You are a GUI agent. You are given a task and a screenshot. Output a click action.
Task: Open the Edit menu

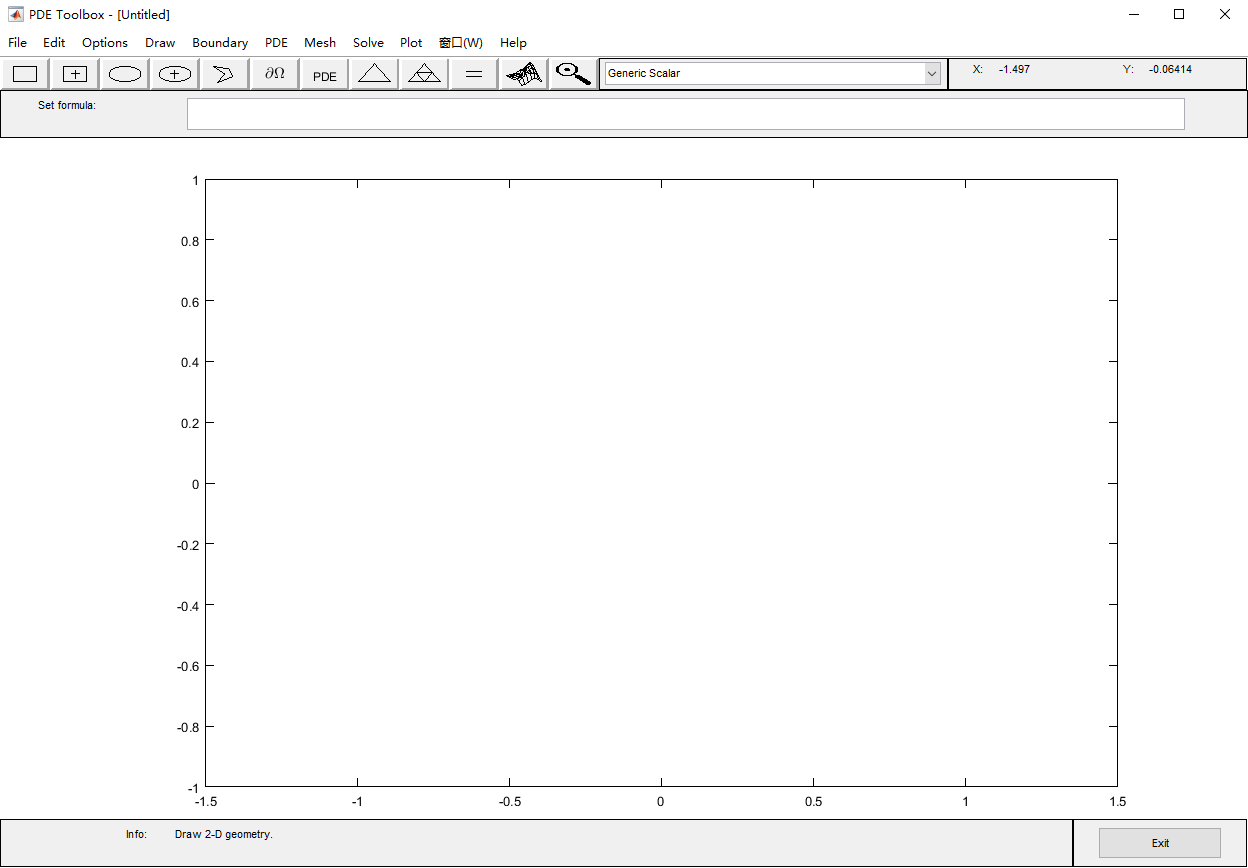(54, 43)
